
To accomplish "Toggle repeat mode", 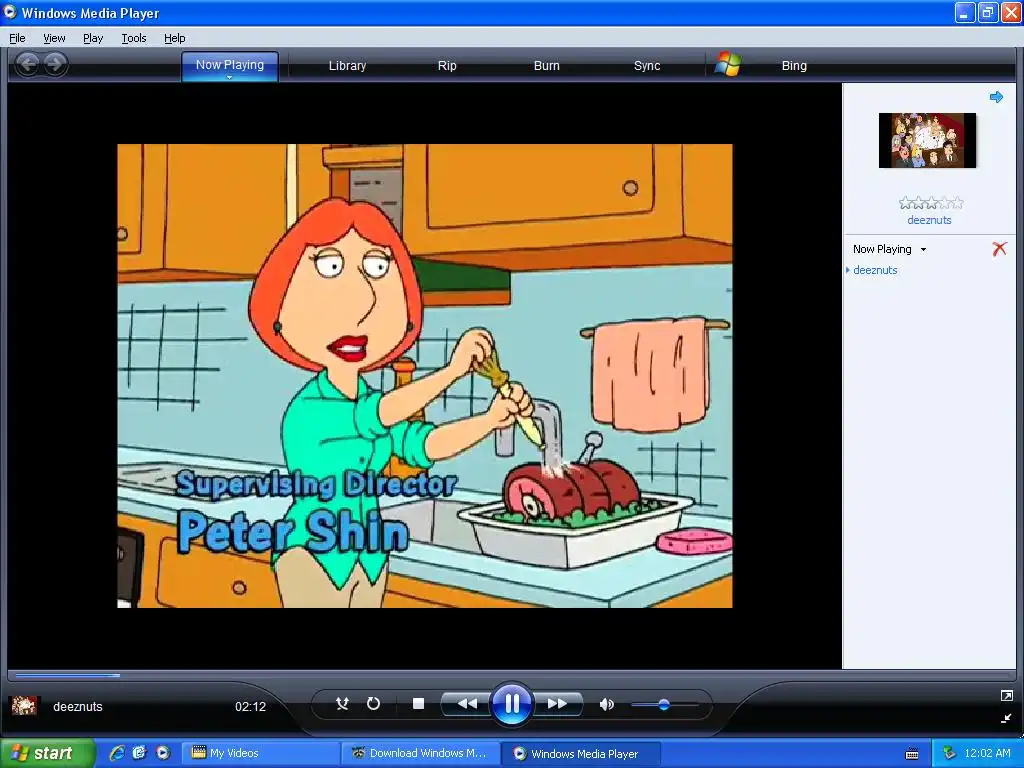I will (x=373, y=703).
